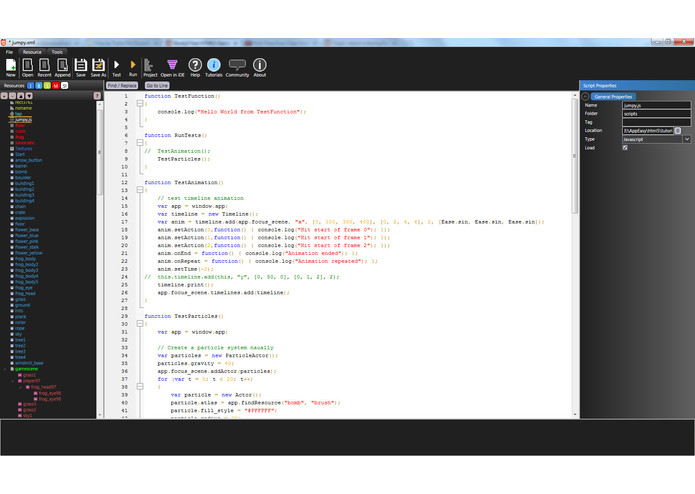Click the Folder input field
Screen dimensions: 695x494
pos(656,114)
